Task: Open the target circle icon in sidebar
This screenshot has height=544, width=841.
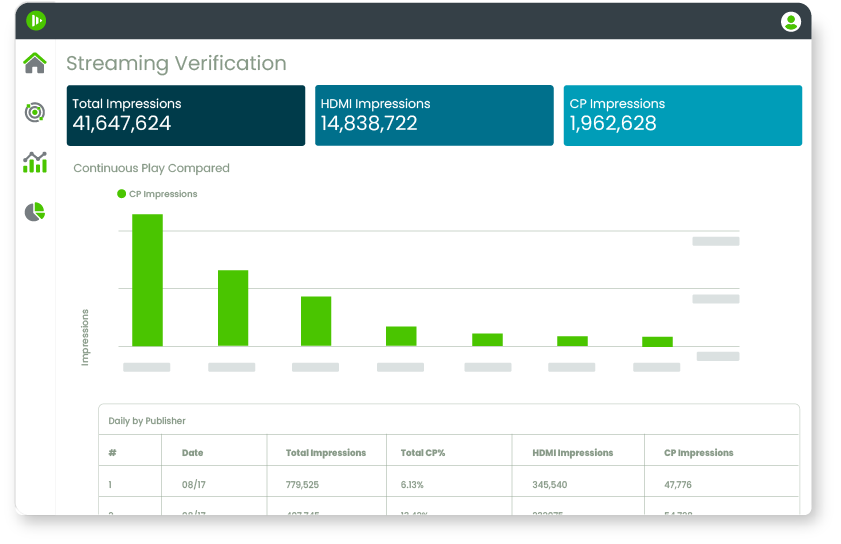Action: (x=35, y=113)
